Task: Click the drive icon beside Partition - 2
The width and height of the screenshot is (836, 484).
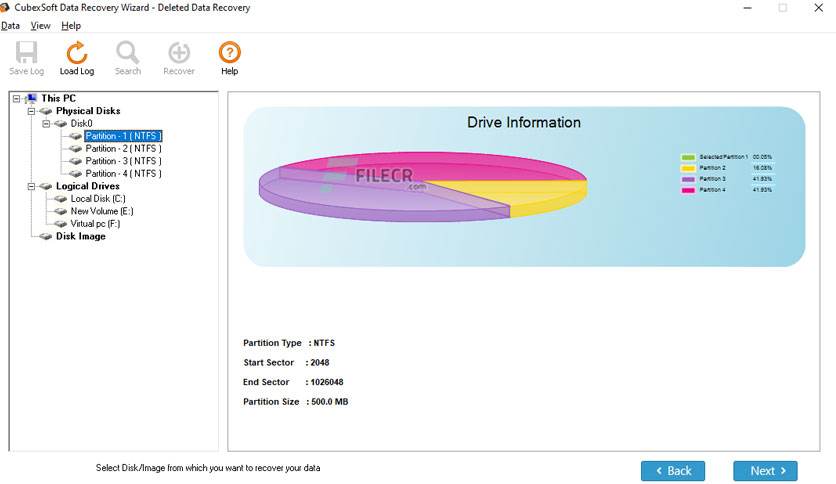Action: [x=75, y=149]
